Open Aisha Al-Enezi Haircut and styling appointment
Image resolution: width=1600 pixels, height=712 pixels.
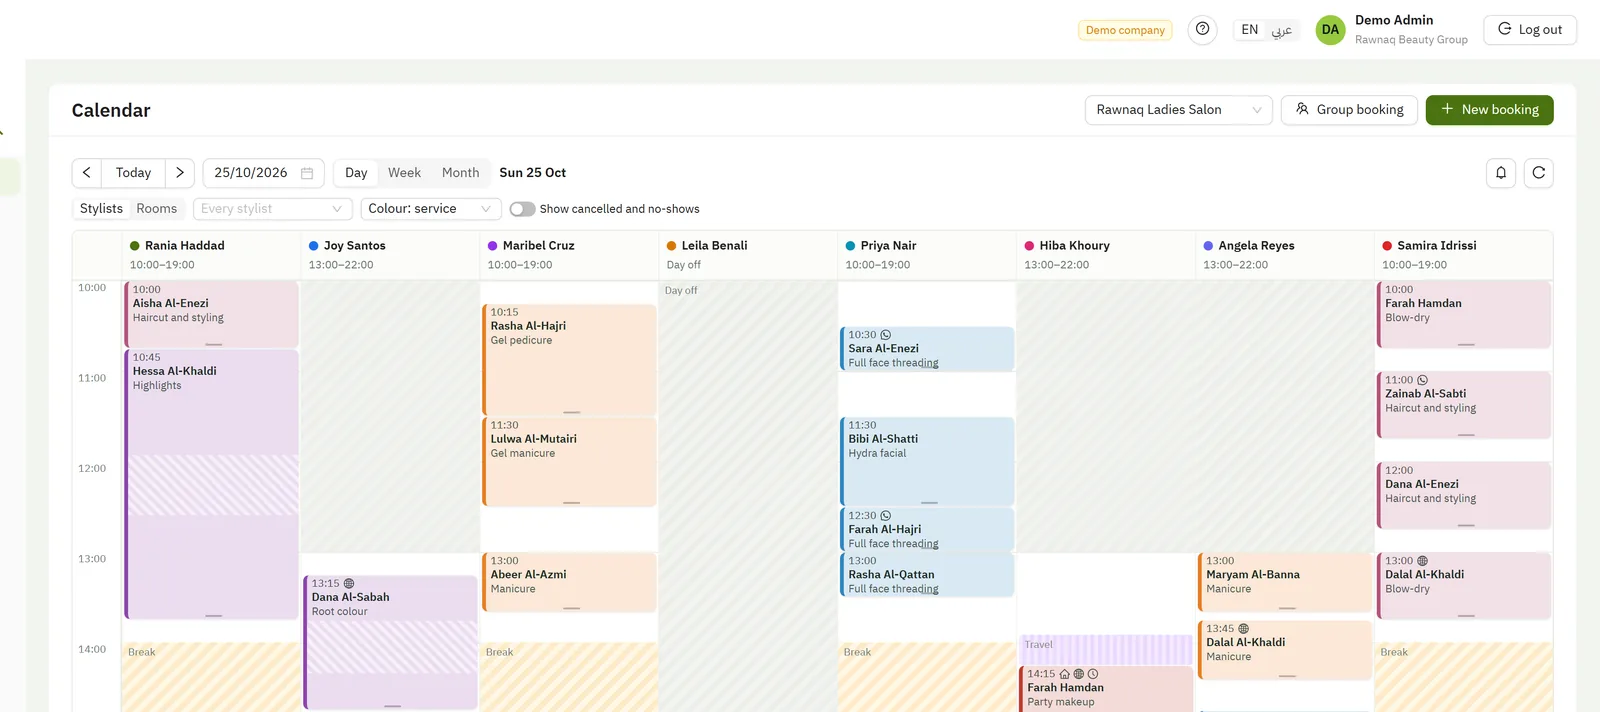click(x=211, y=314)
